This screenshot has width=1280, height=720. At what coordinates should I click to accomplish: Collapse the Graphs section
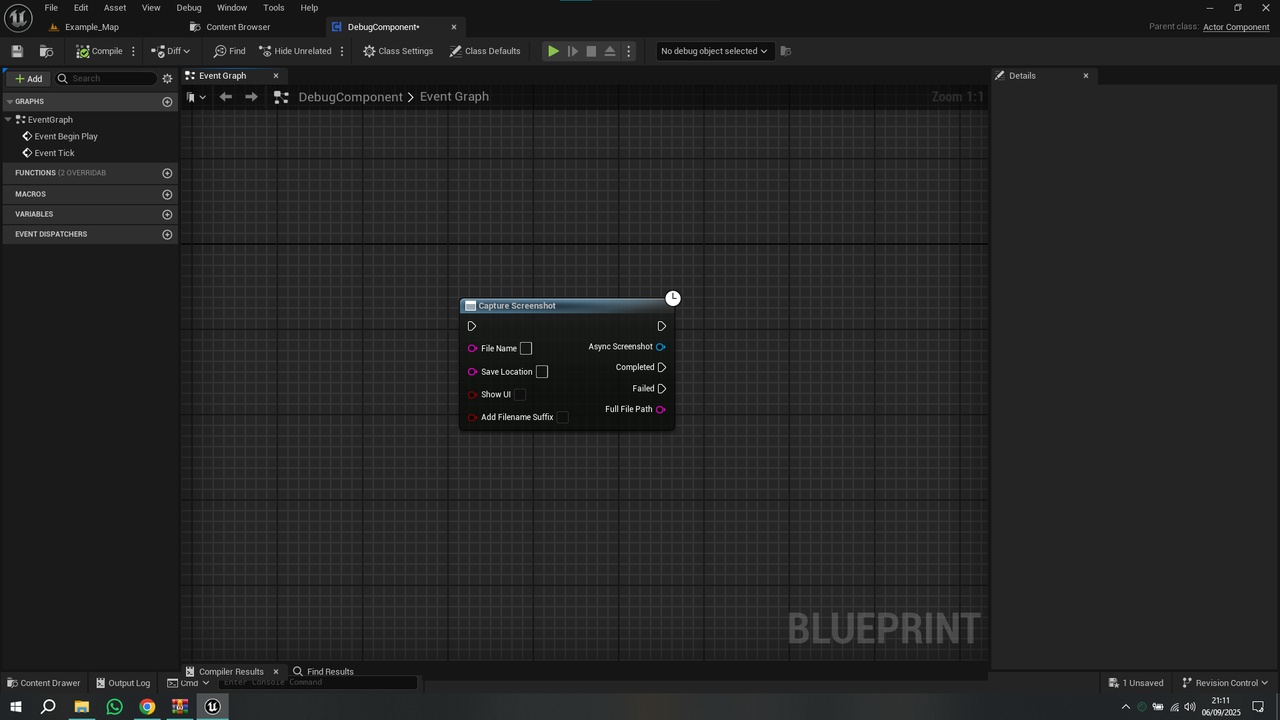pyautogui.click(x=9, y=101)
